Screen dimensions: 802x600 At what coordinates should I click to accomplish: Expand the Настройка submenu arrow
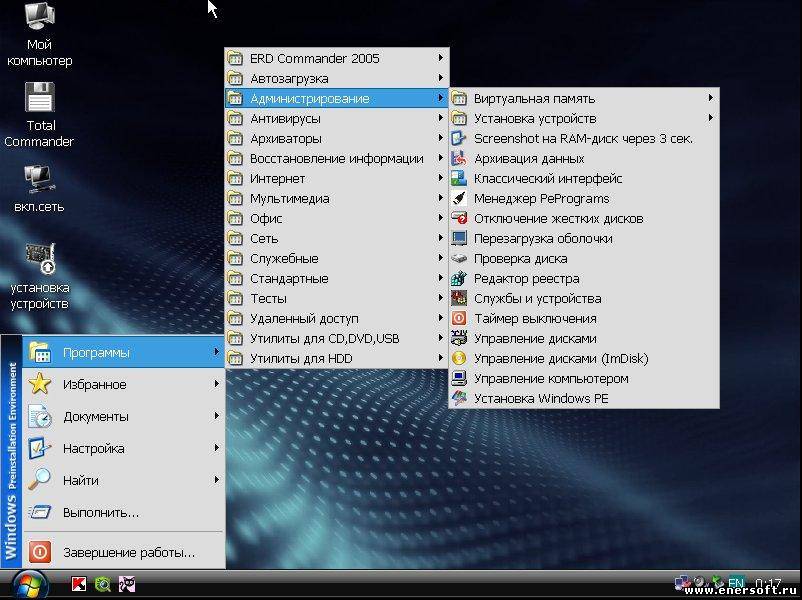pos(217,448)
